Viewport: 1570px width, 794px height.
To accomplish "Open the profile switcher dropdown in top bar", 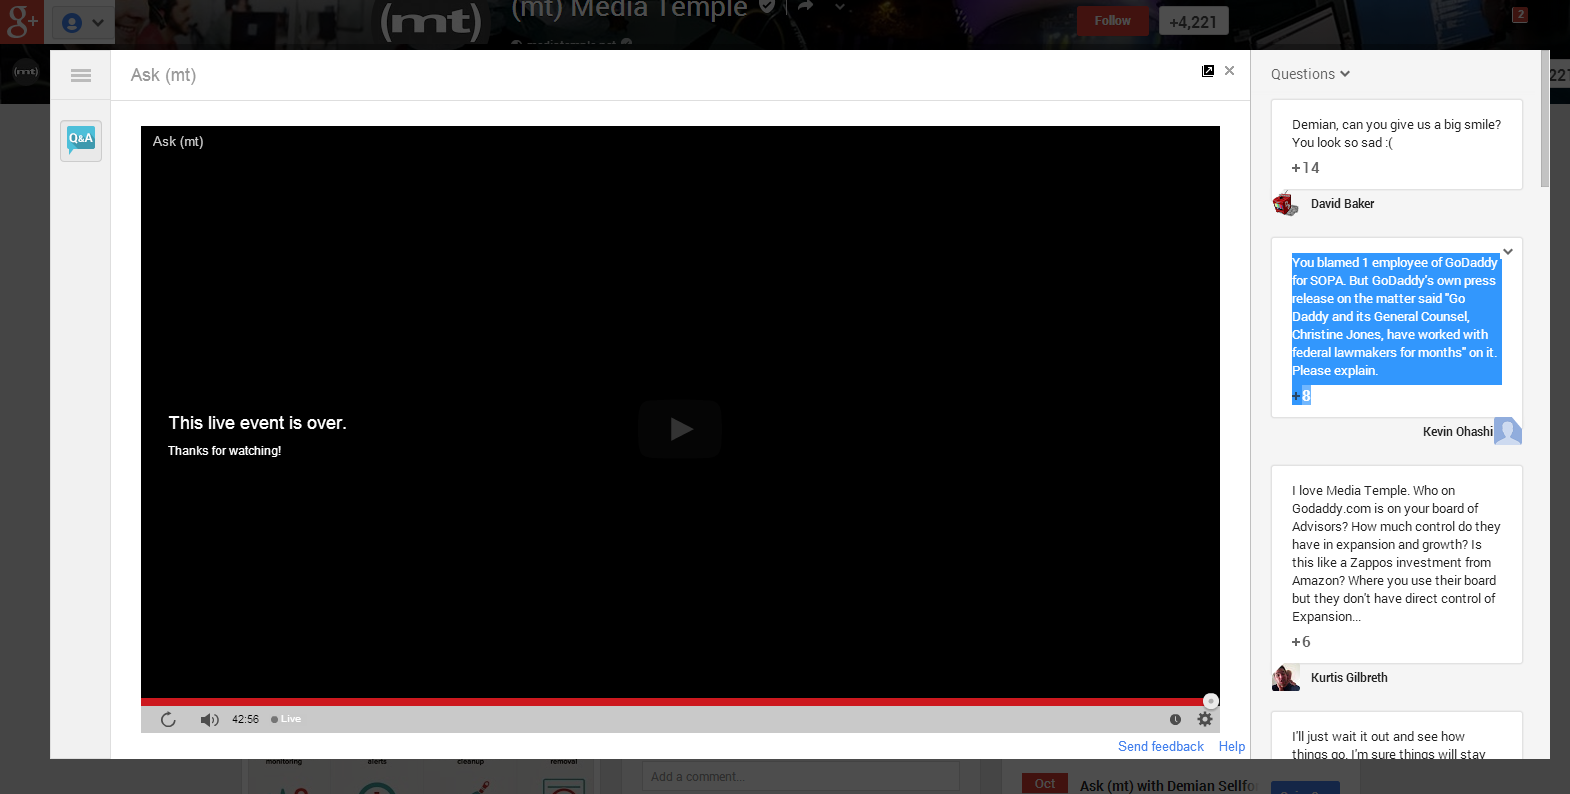I will tap(83, 22).
